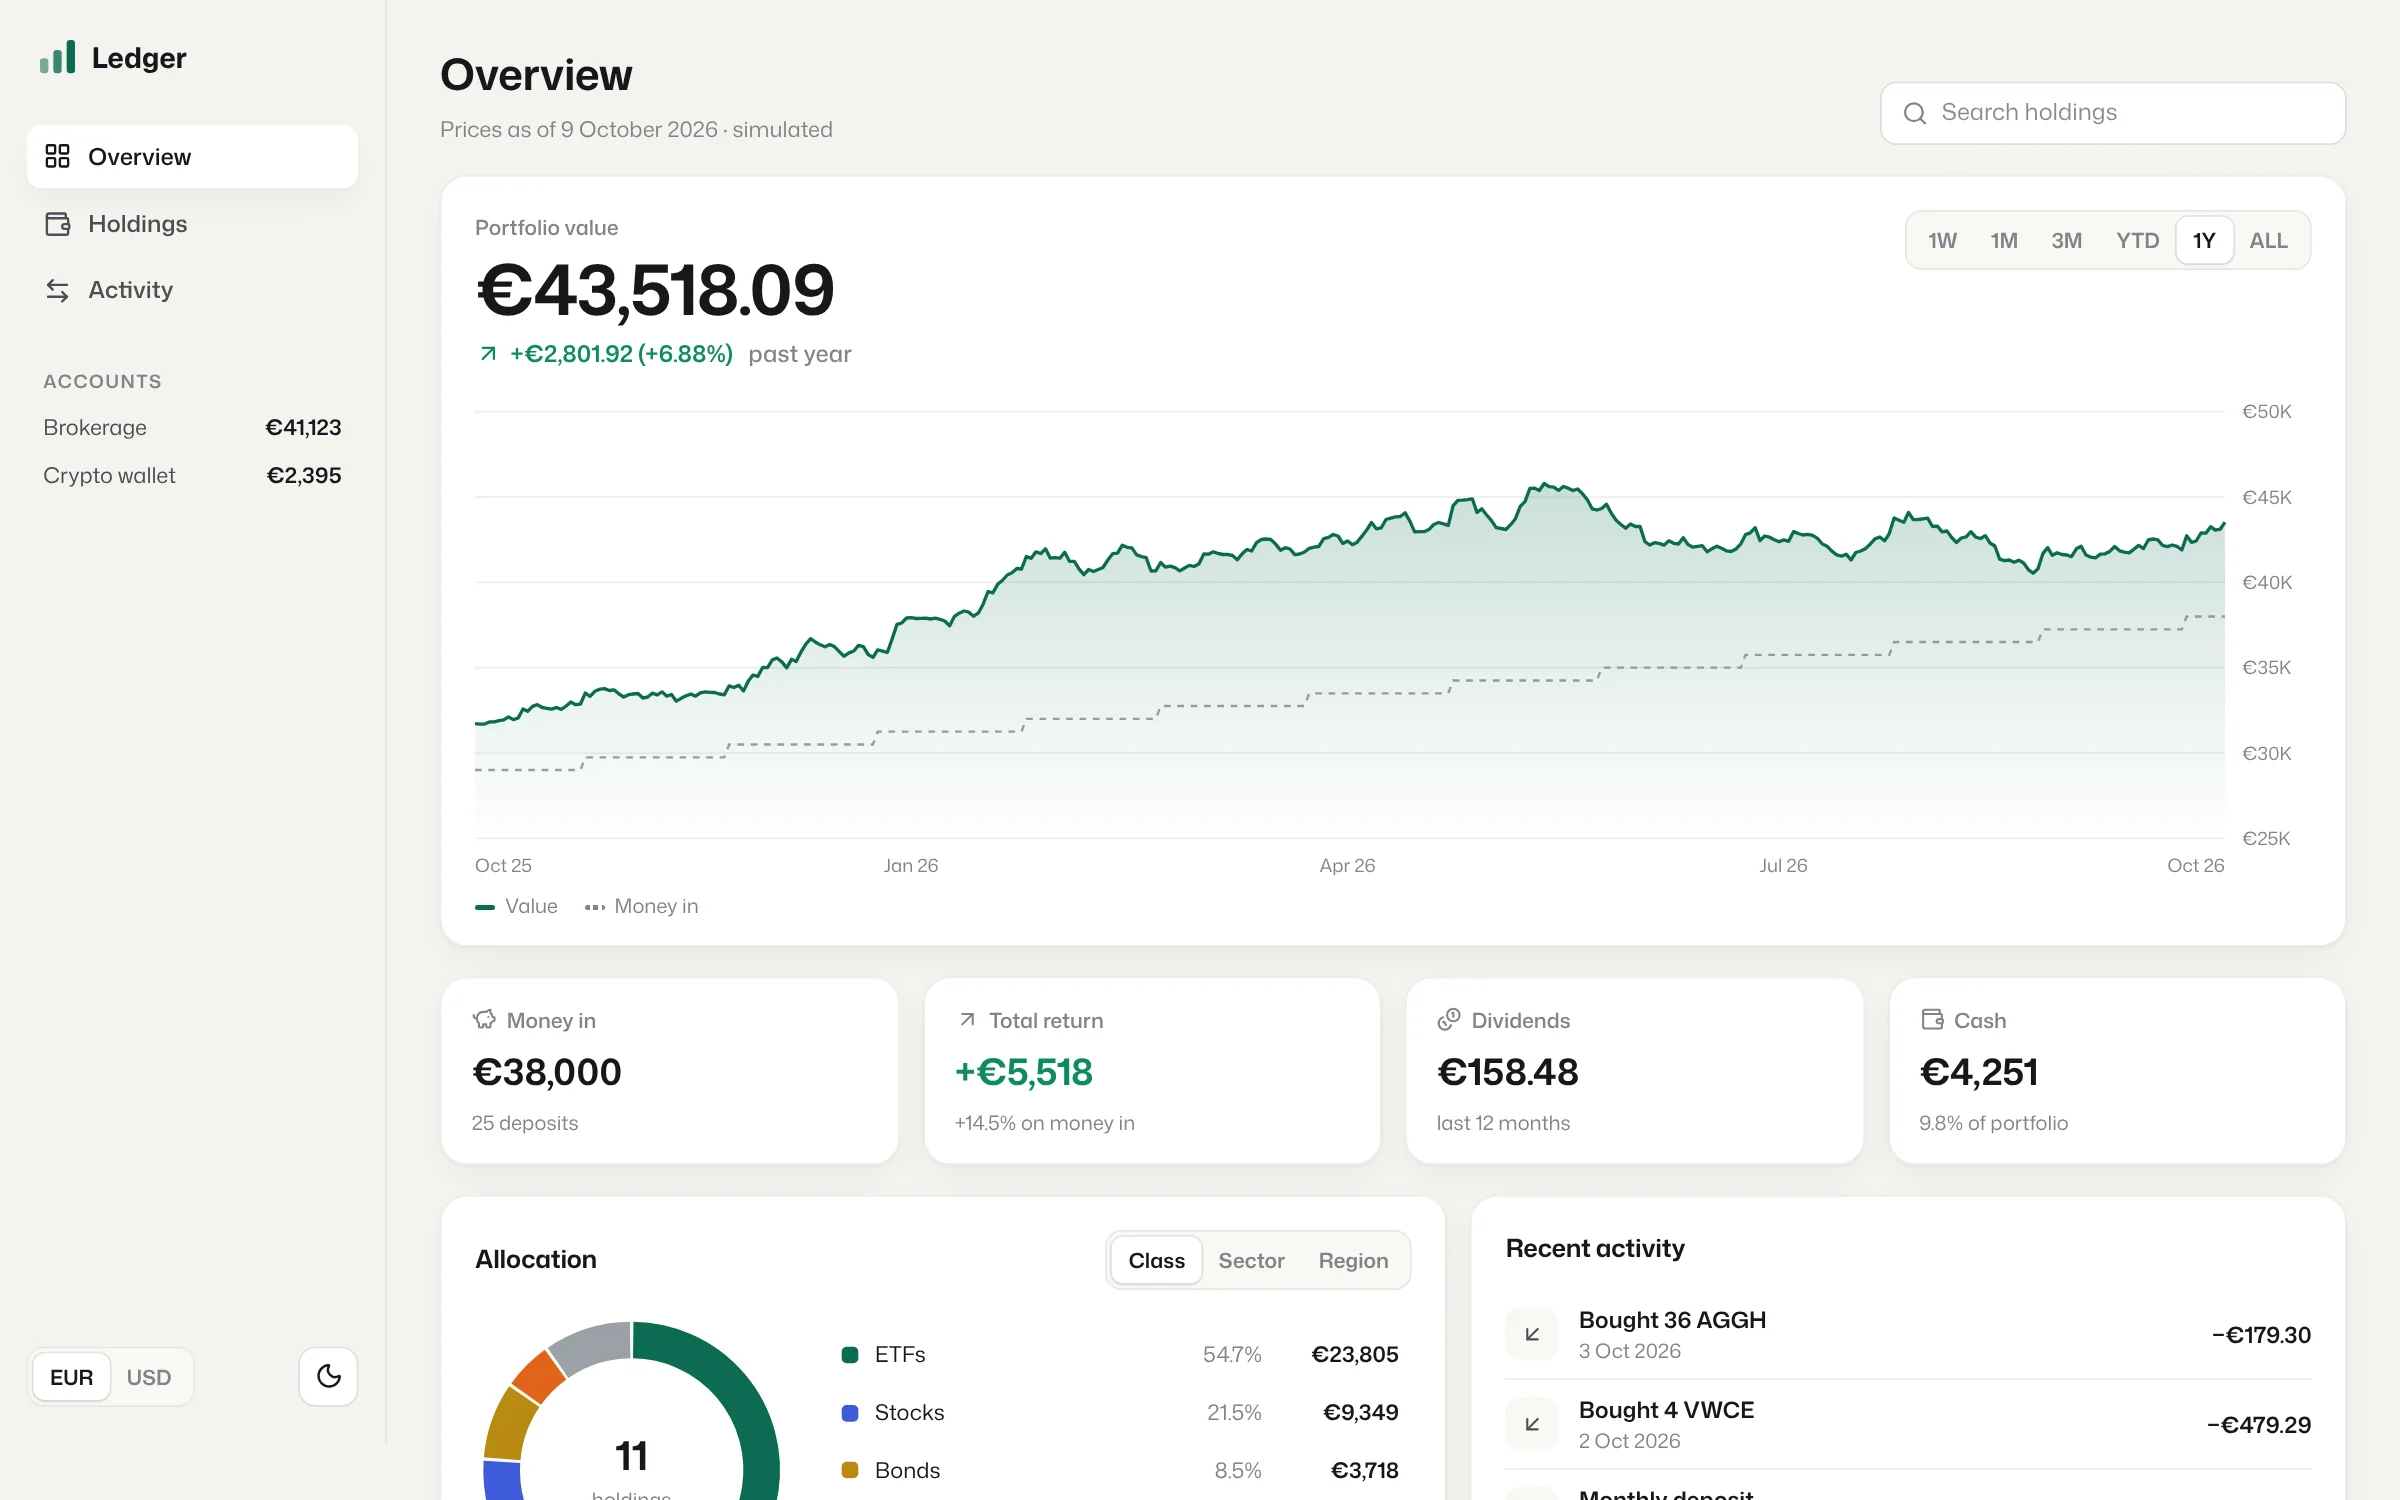Click the Ledger bar-chart logo icon
This screenshot has width=2400, height=1500.
coord(57,57)
